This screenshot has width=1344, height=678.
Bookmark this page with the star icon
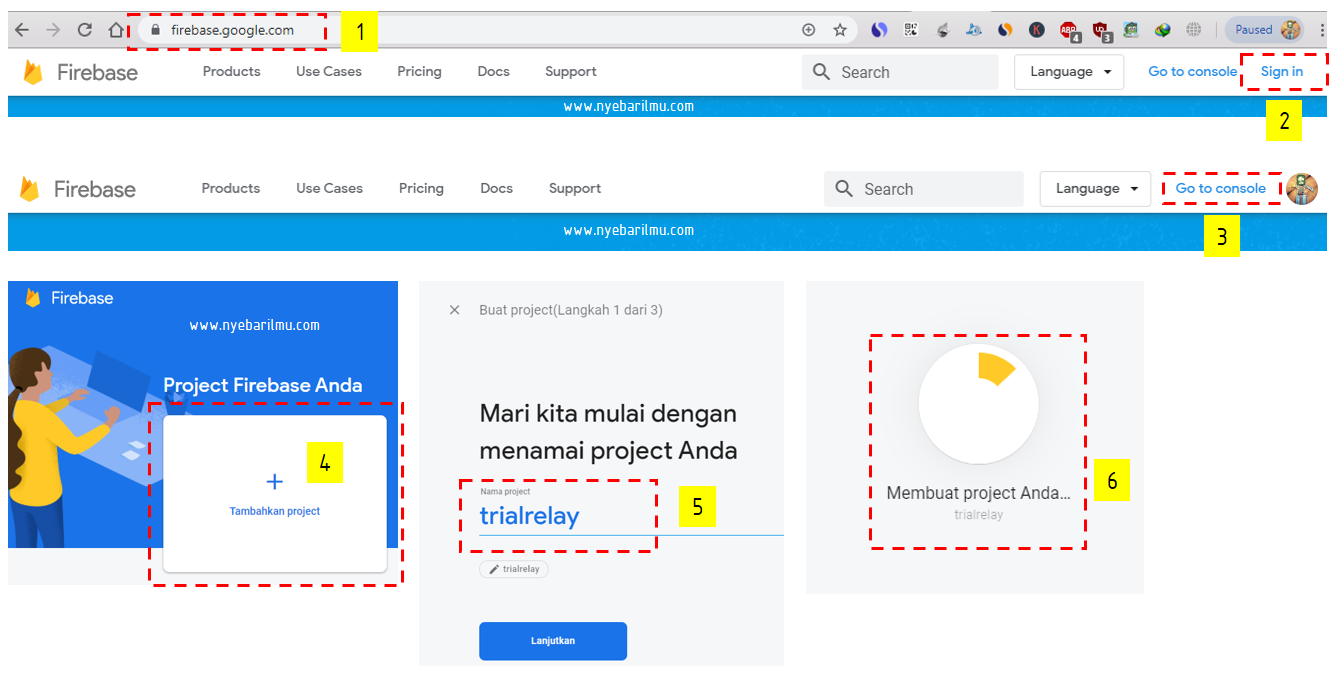pos(840,30)
